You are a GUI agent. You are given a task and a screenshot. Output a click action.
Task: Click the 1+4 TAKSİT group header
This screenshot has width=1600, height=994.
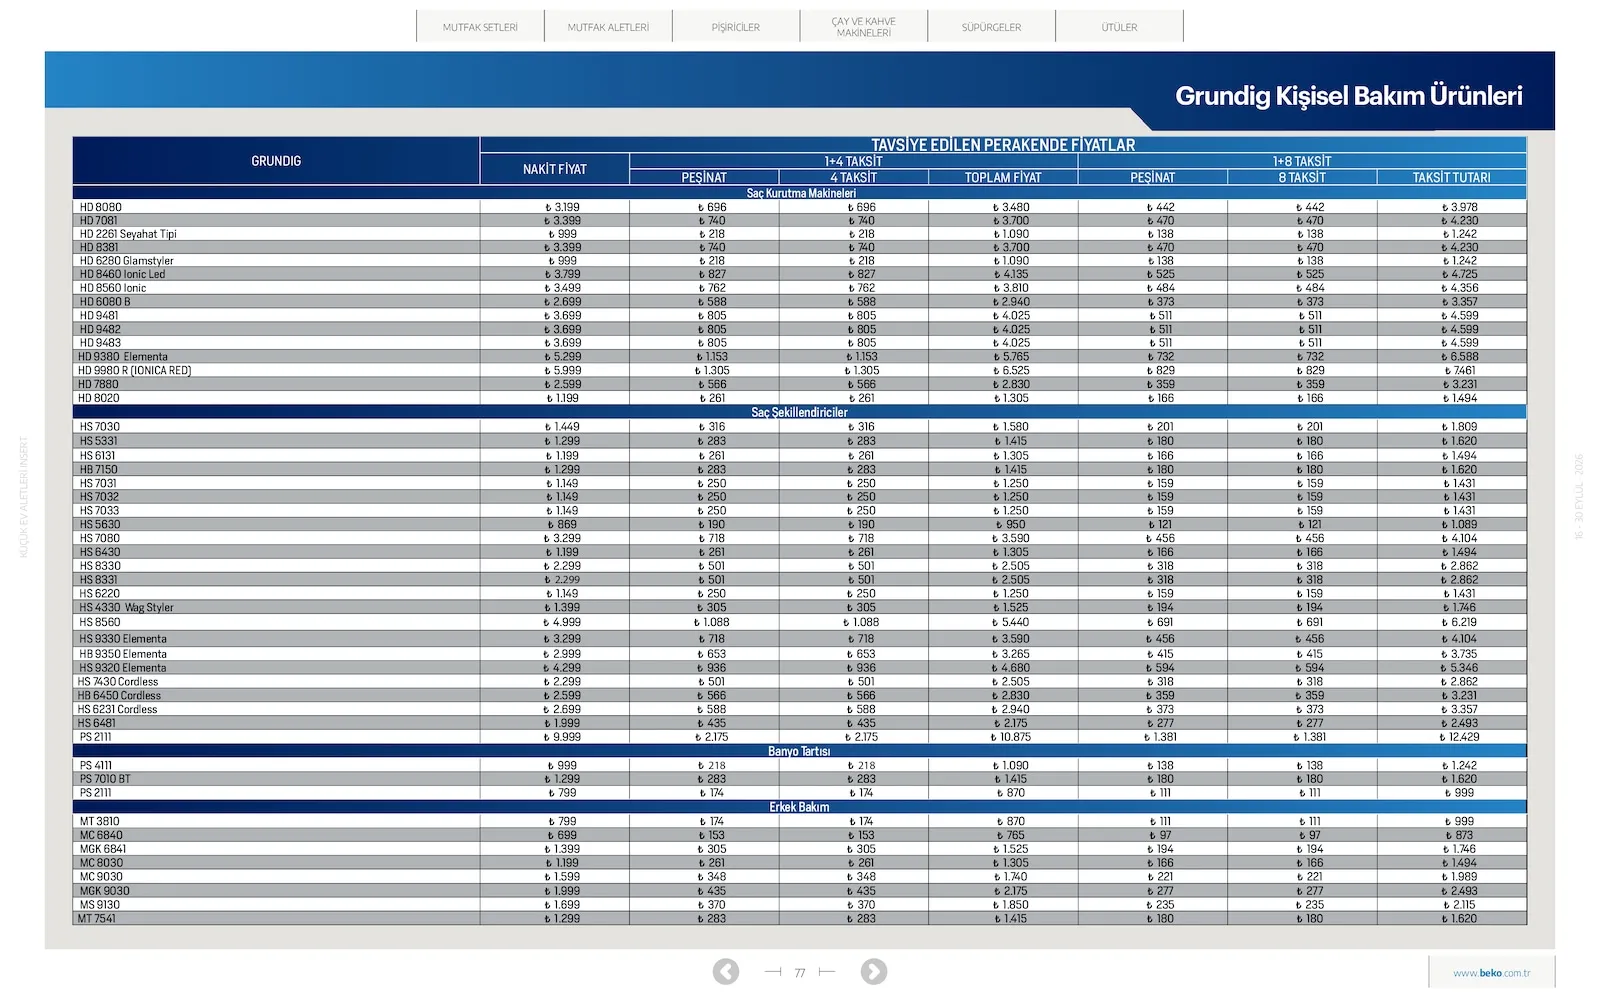click(x=854, y=161)
